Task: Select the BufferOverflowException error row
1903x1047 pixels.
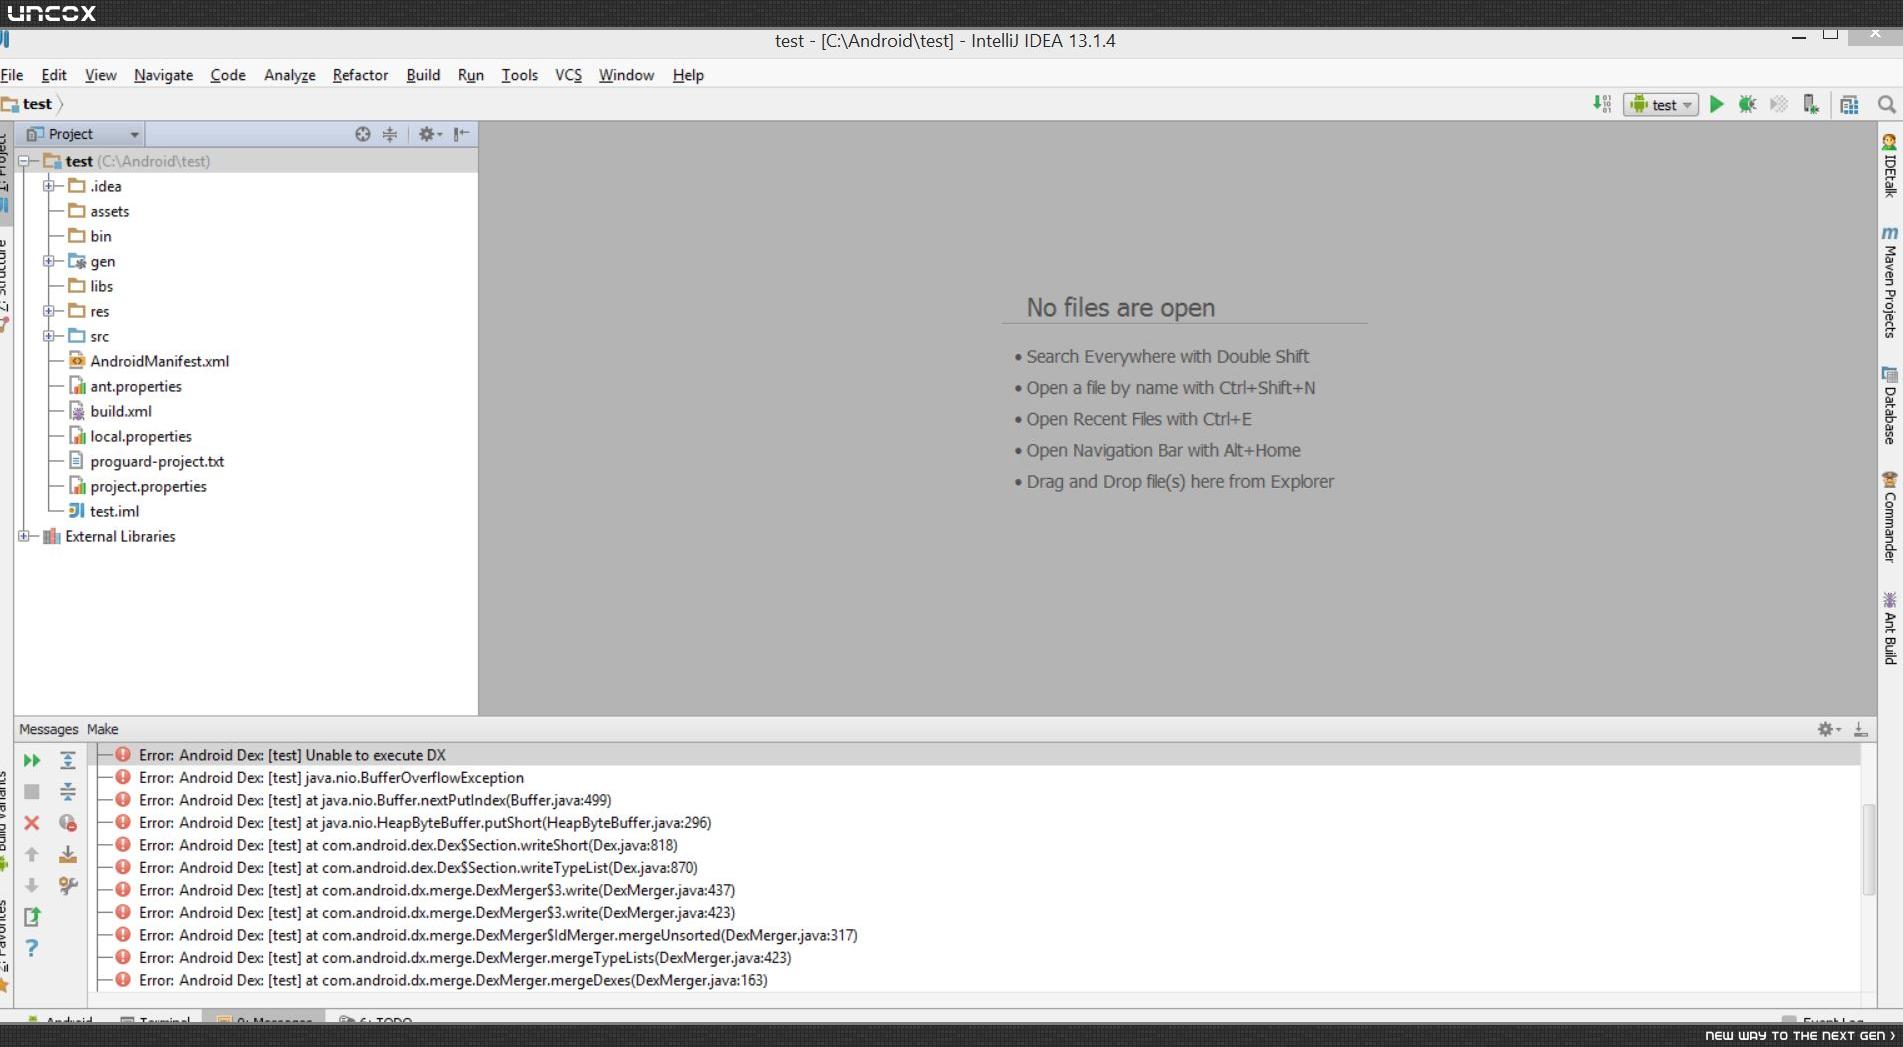Action: (978, 778)
